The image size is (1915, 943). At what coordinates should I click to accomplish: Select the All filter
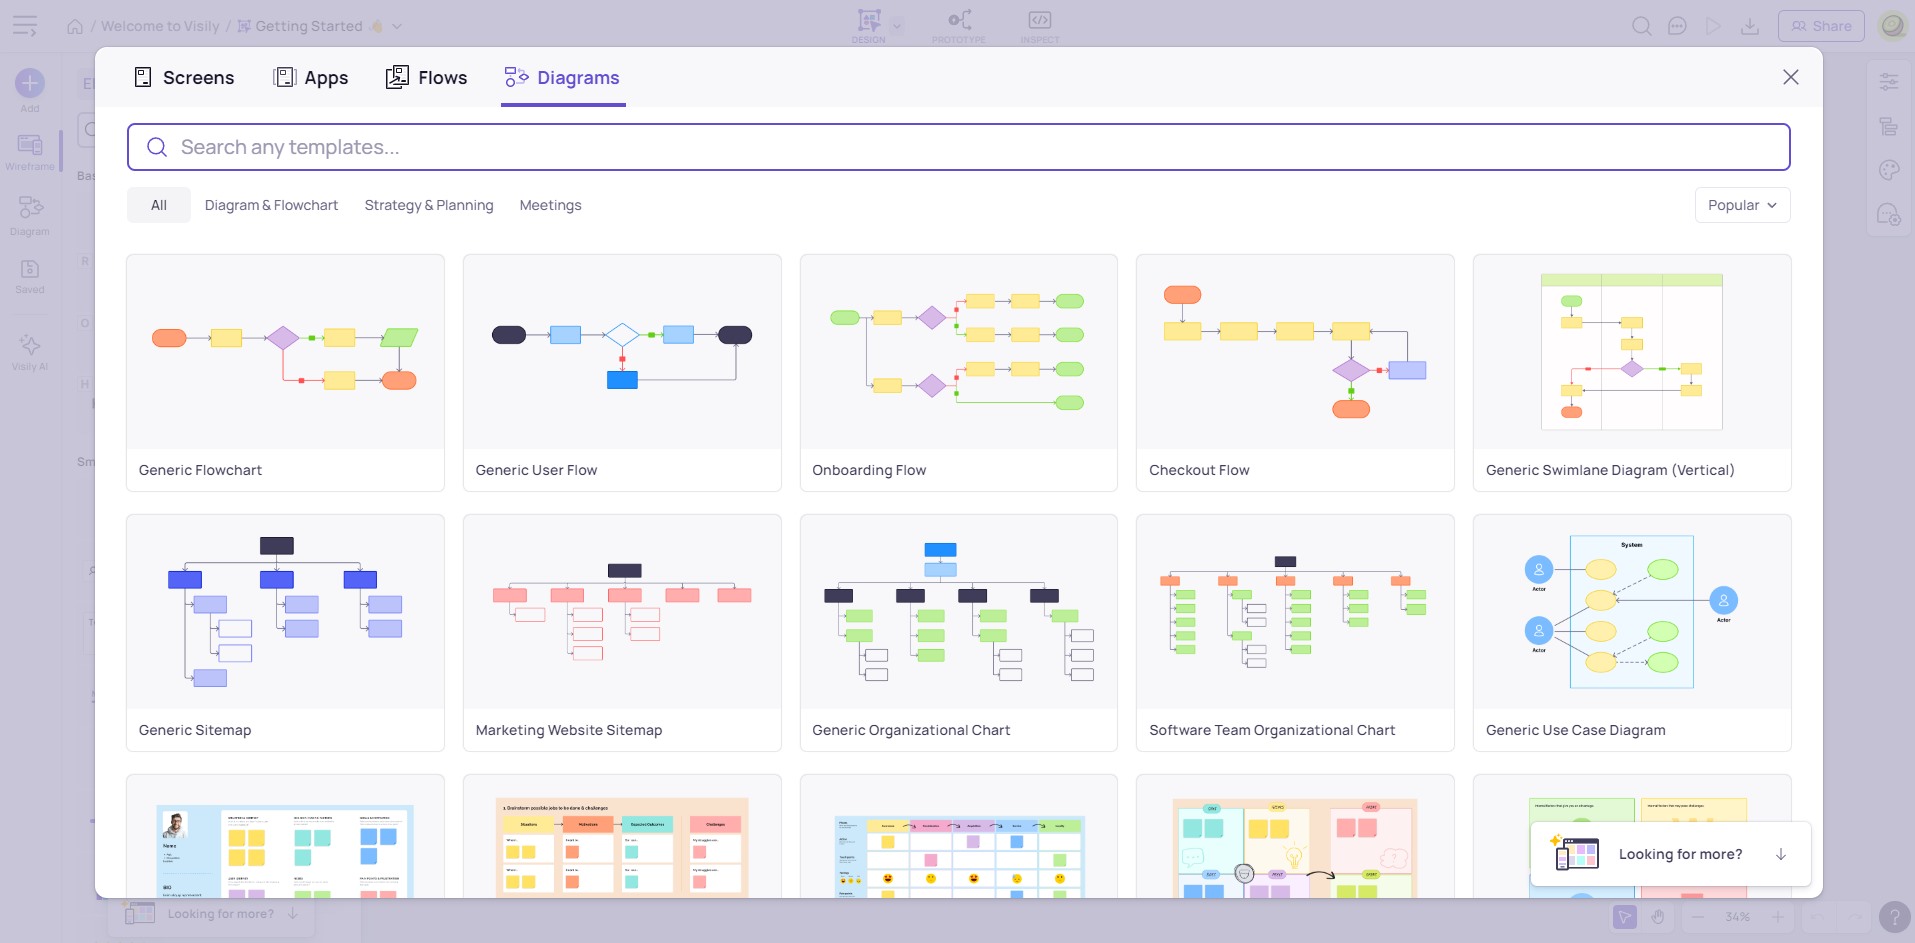(159, 205)
